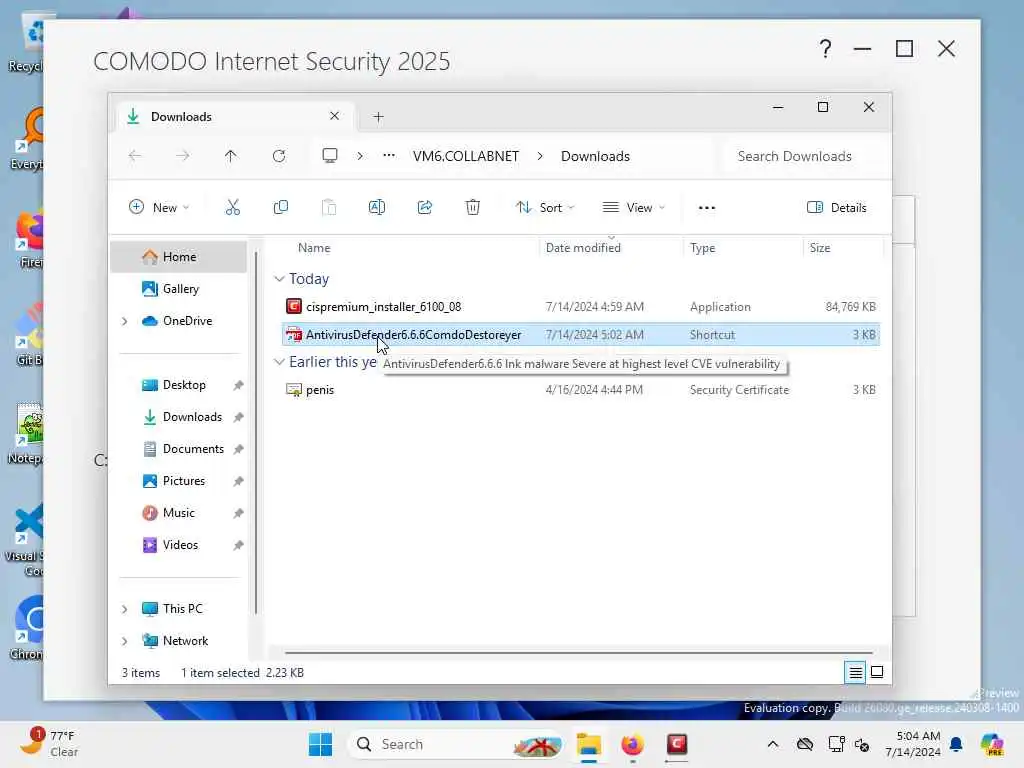Switch to details list view icon

pos(855,672)
